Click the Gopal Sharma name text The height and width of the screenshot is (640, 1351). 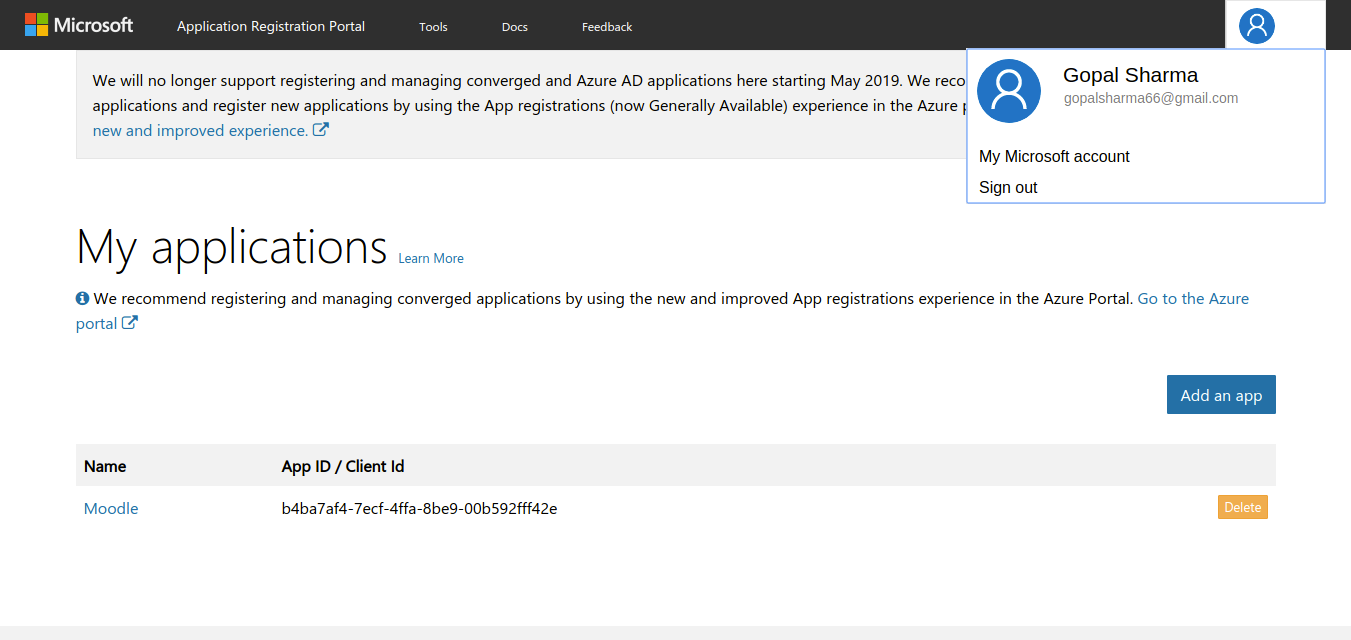tap(1130, 75)
